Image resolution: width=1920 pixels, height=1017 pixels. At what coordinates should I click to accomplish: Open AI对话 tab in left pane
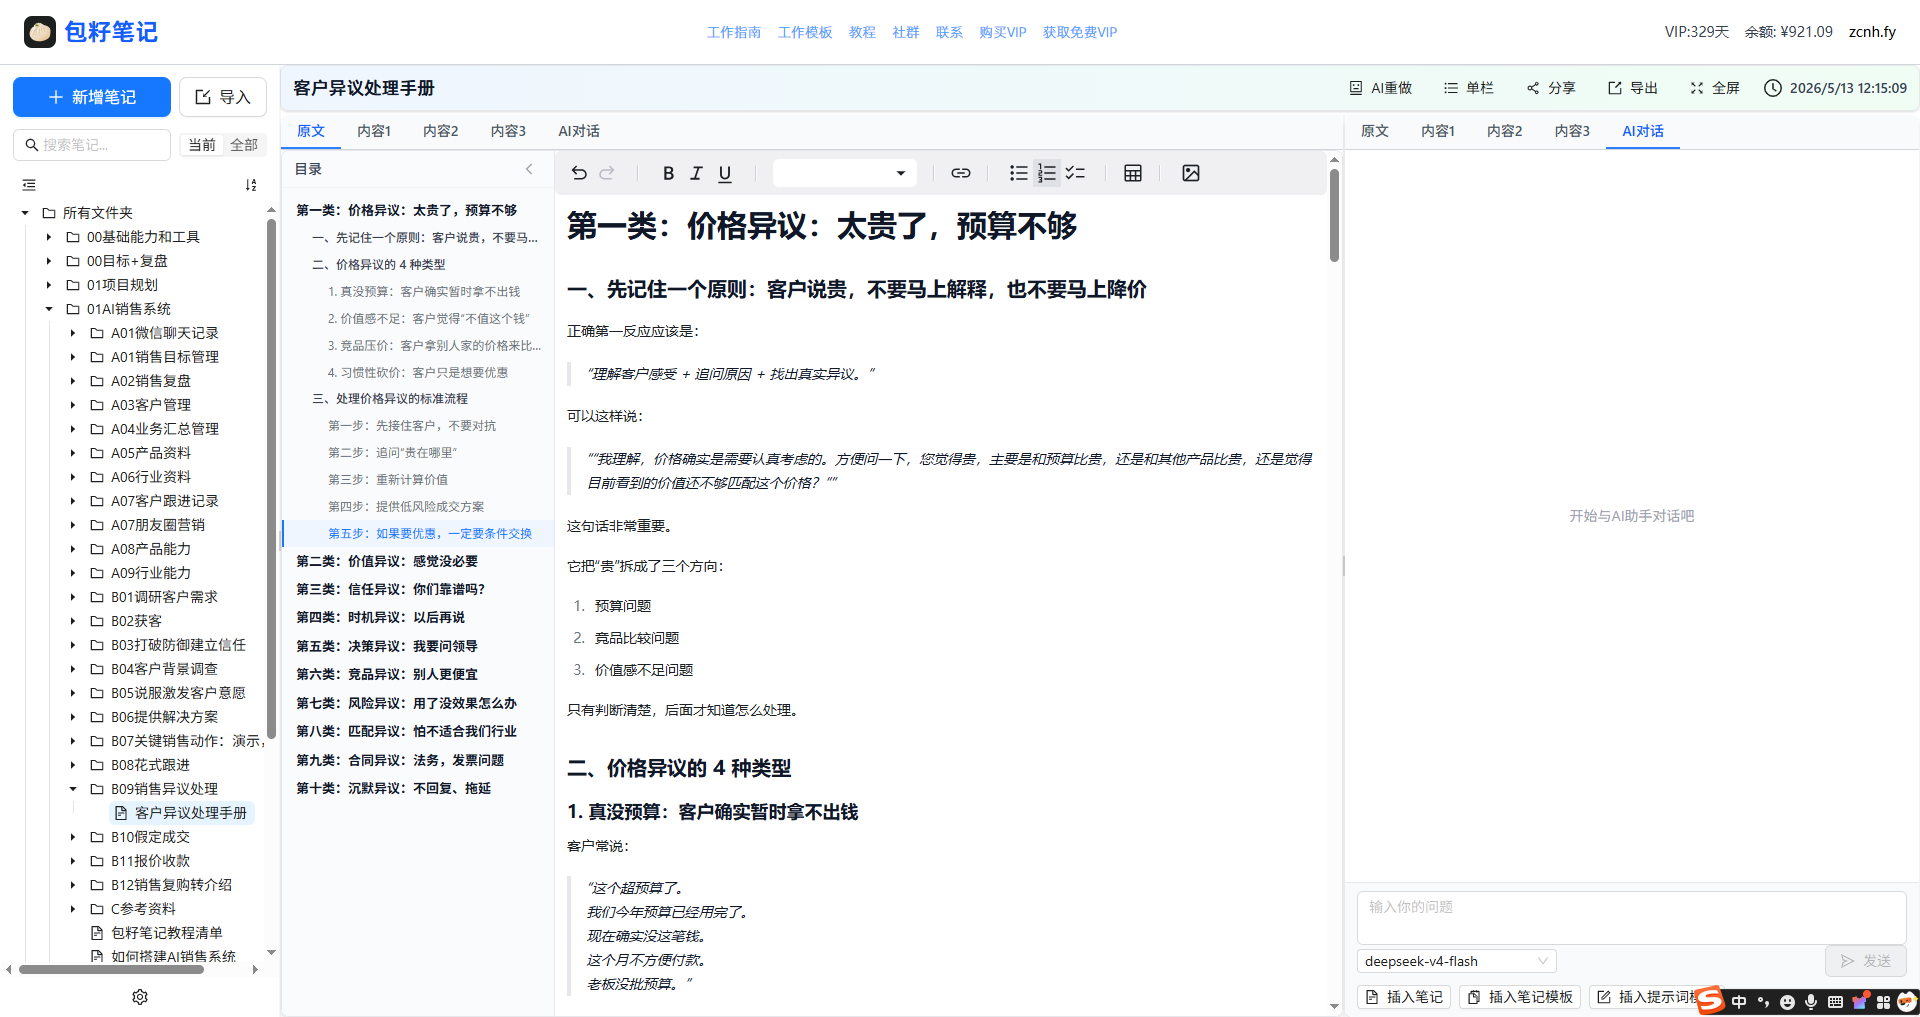pyautogui.click(x=579, y=131)
